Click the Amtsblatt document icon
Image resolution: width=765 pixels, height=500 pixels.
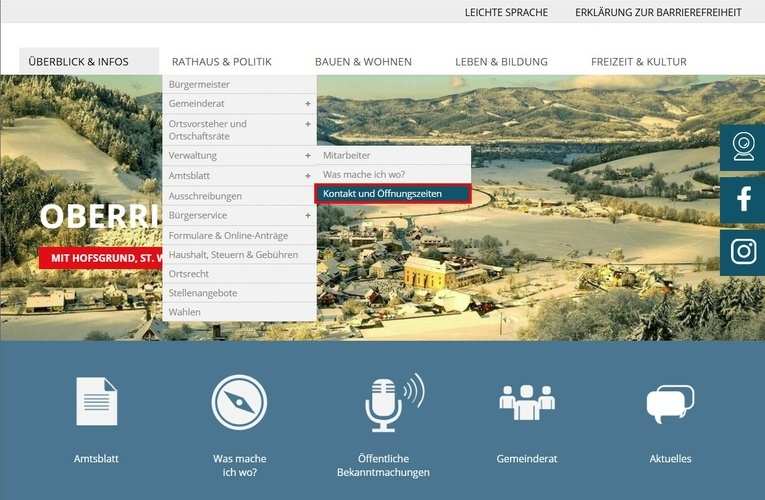pyautogui.click(x=96, y=402)
